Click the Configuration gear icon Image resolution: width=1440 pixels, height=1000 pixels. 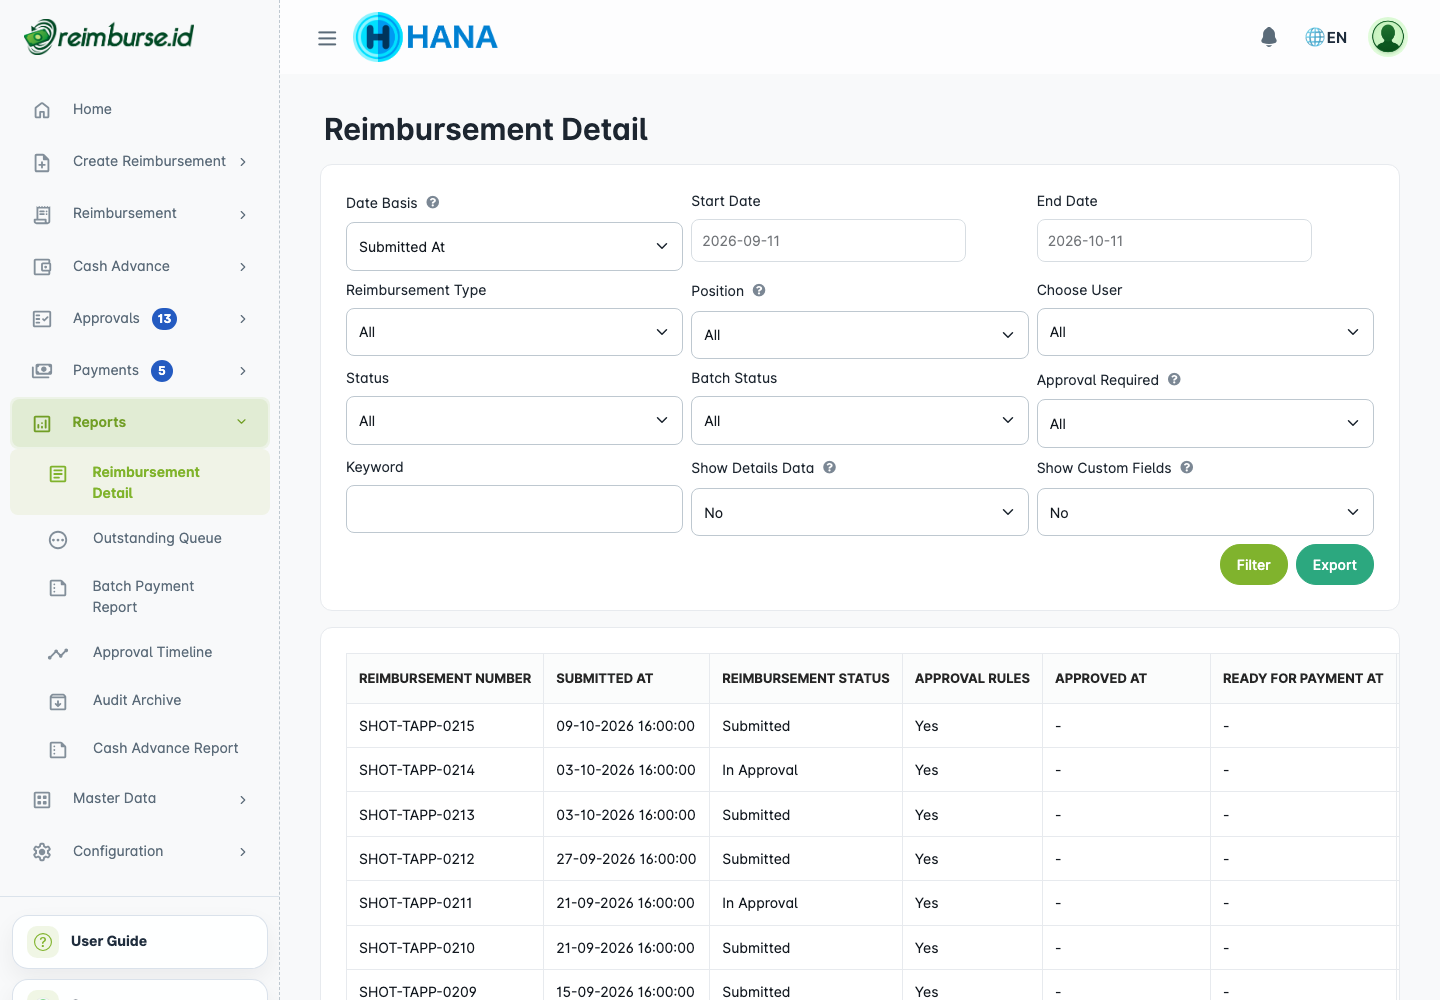pos(42,852)
